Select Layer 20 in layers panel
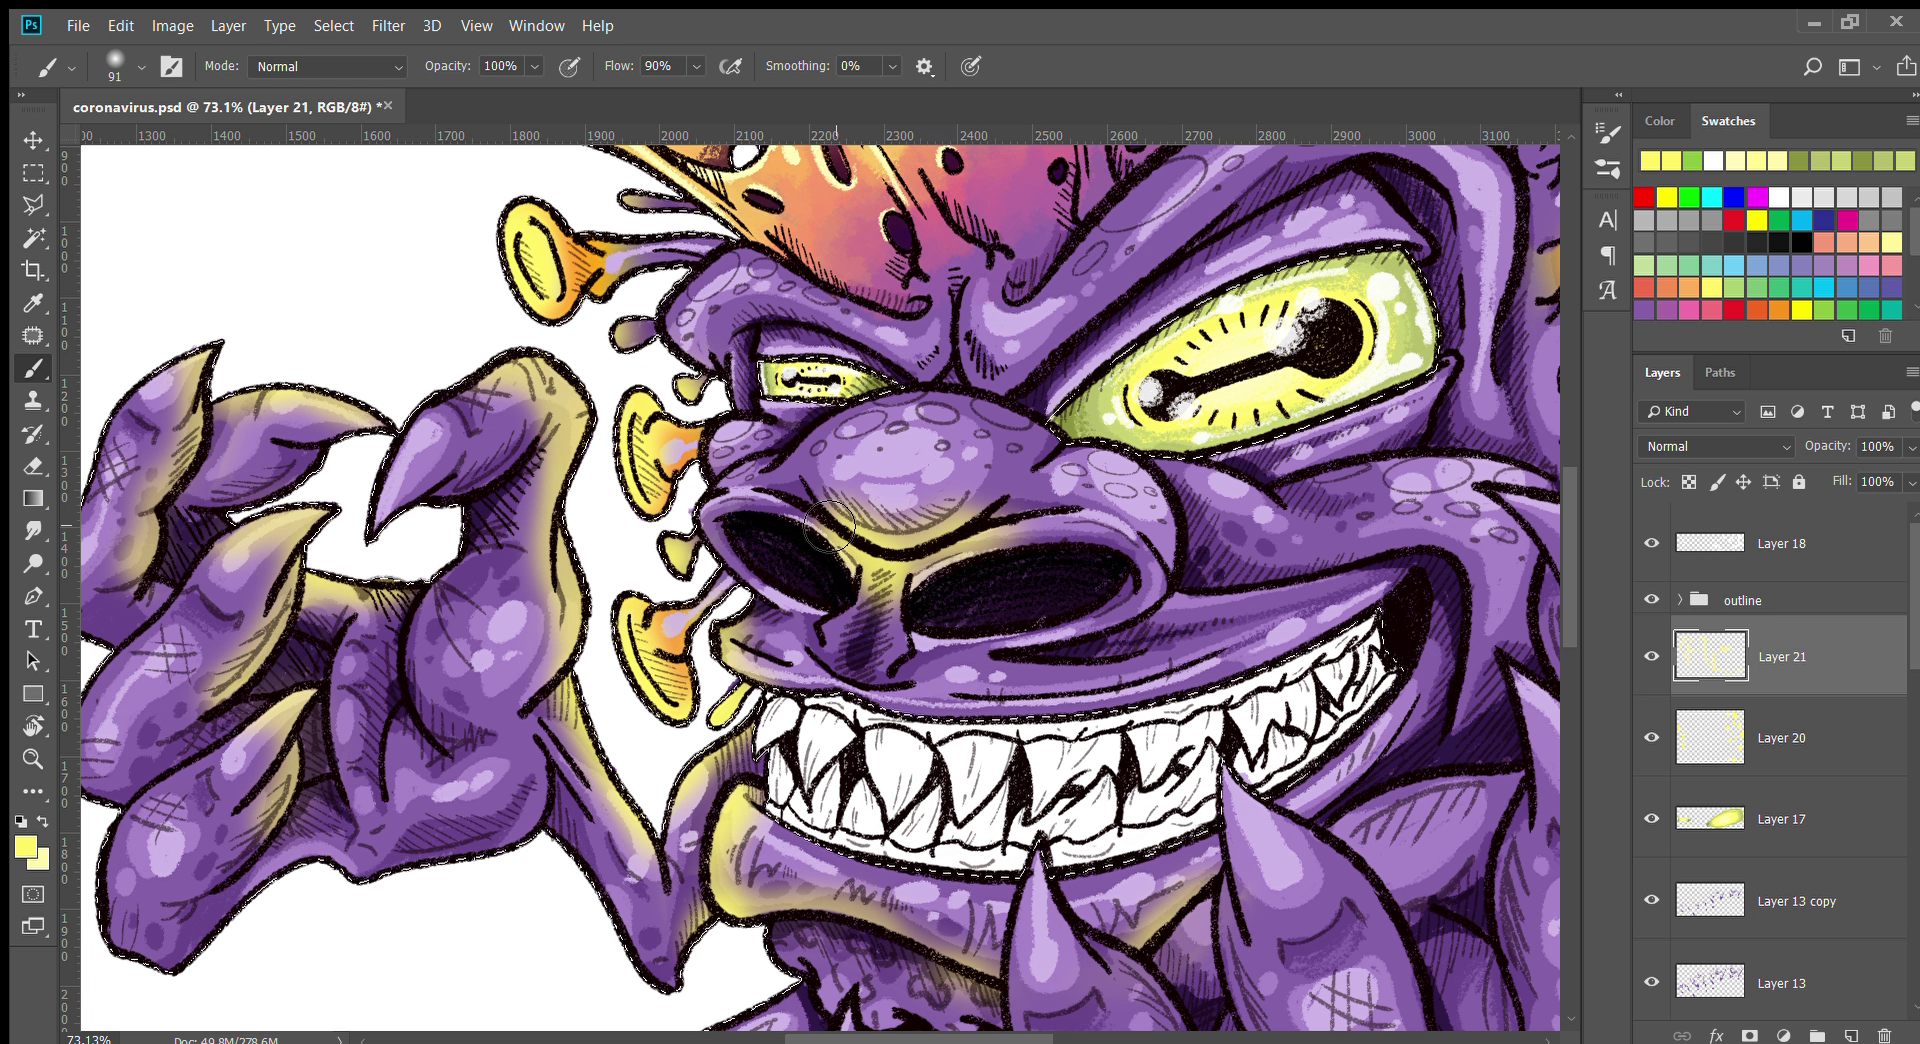The height and width of the screenshot is (1044, 1920). coord(1782,738)
